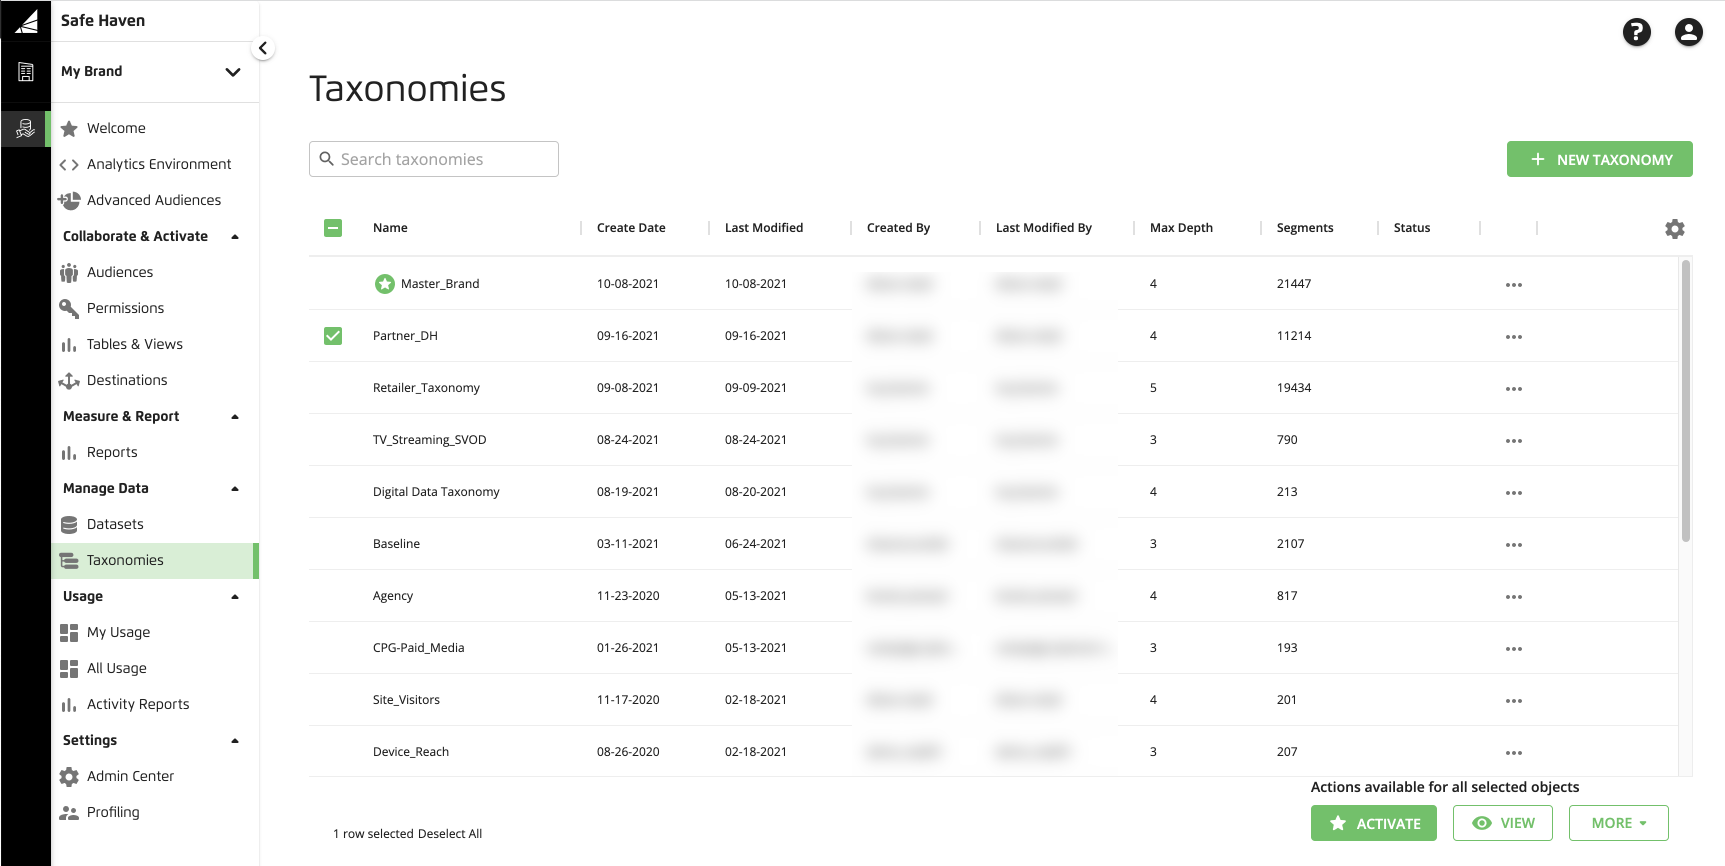Click the Analytics Environment code icon
Image resolution: width=1725 pixels, height=866 pixels.
[x=69, y=164]
